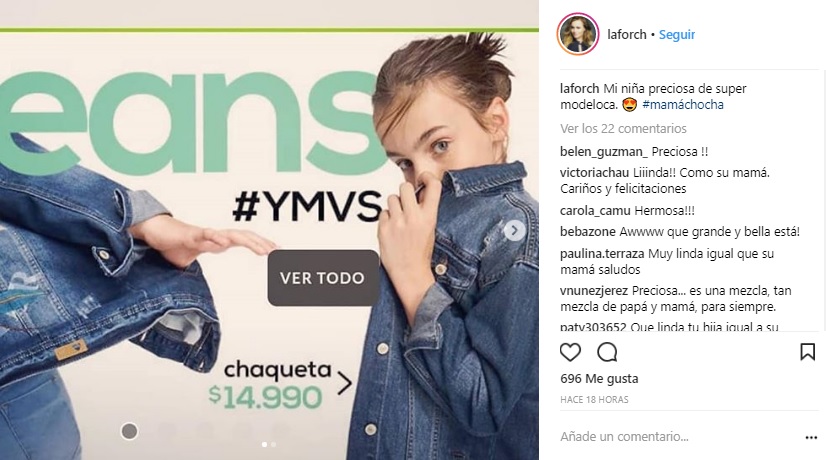The width and height of the screenshot is (826, 460).
Task: Select first carousel dot indicator
Action: (x=264, y=445)
